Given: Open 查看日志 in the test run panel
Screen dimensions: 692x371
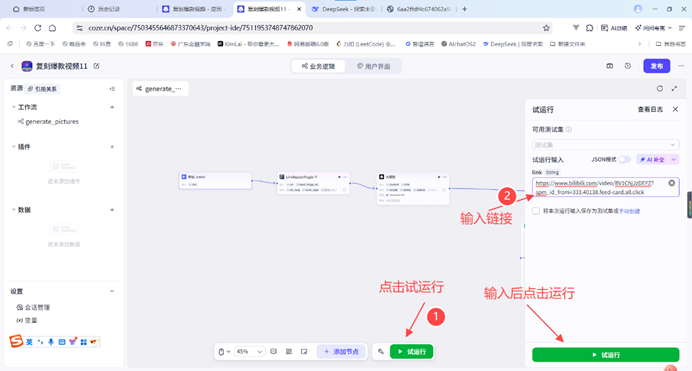Looking at the screenshot, I should coord(650,109).
